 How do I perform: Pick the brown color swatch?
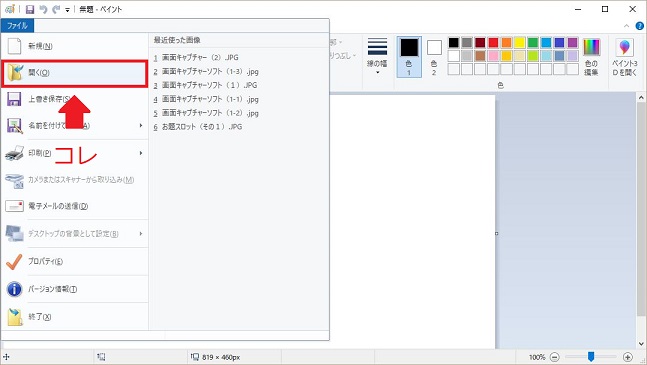pyautogui.click(x=480, y=55)
